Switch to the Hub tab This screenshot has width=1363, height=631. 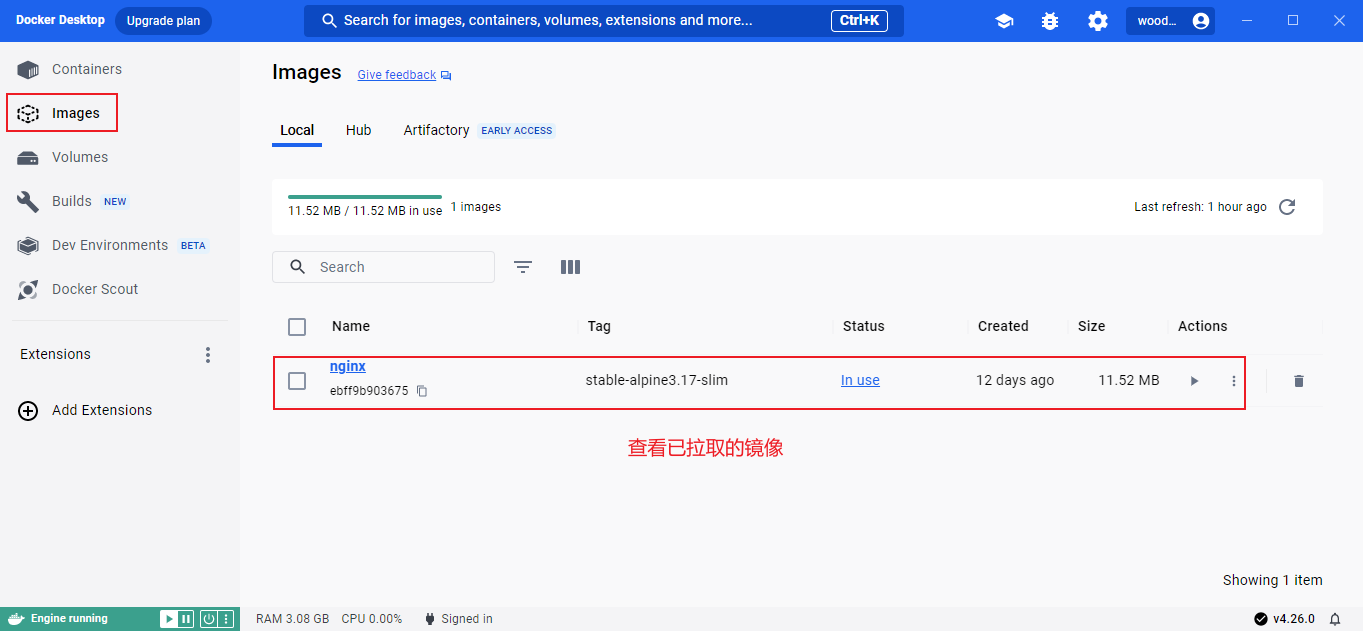(359, 130)
